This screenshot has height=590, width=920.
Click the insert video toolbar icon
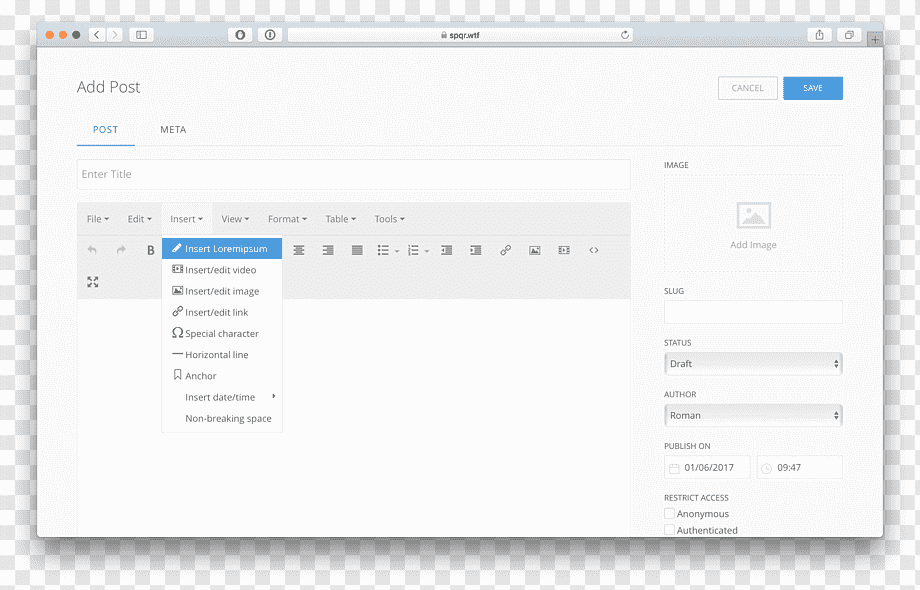coord(564,250)
